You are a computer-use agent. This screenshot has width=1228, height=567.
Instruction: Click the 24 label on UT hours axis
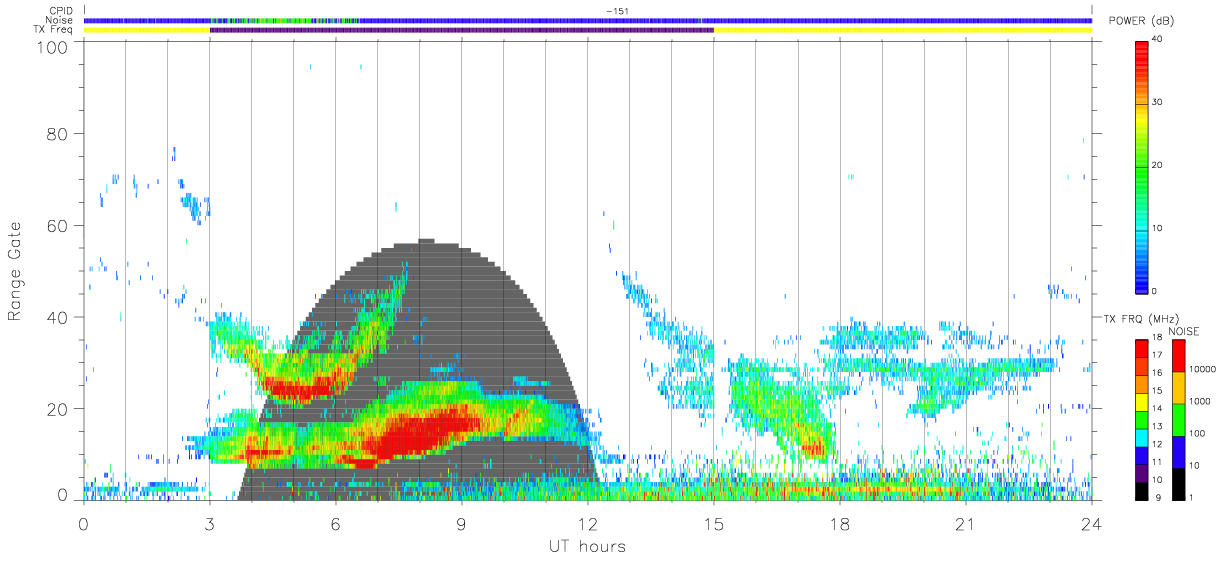(1092, 523)
